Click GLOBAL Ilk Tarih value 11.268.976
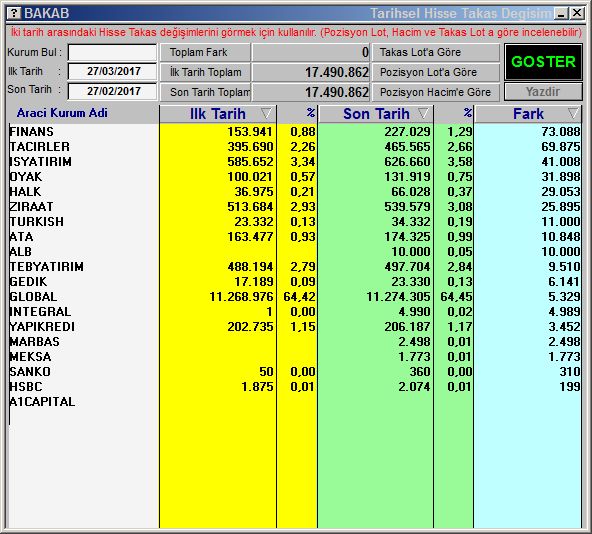 [241, 297]
